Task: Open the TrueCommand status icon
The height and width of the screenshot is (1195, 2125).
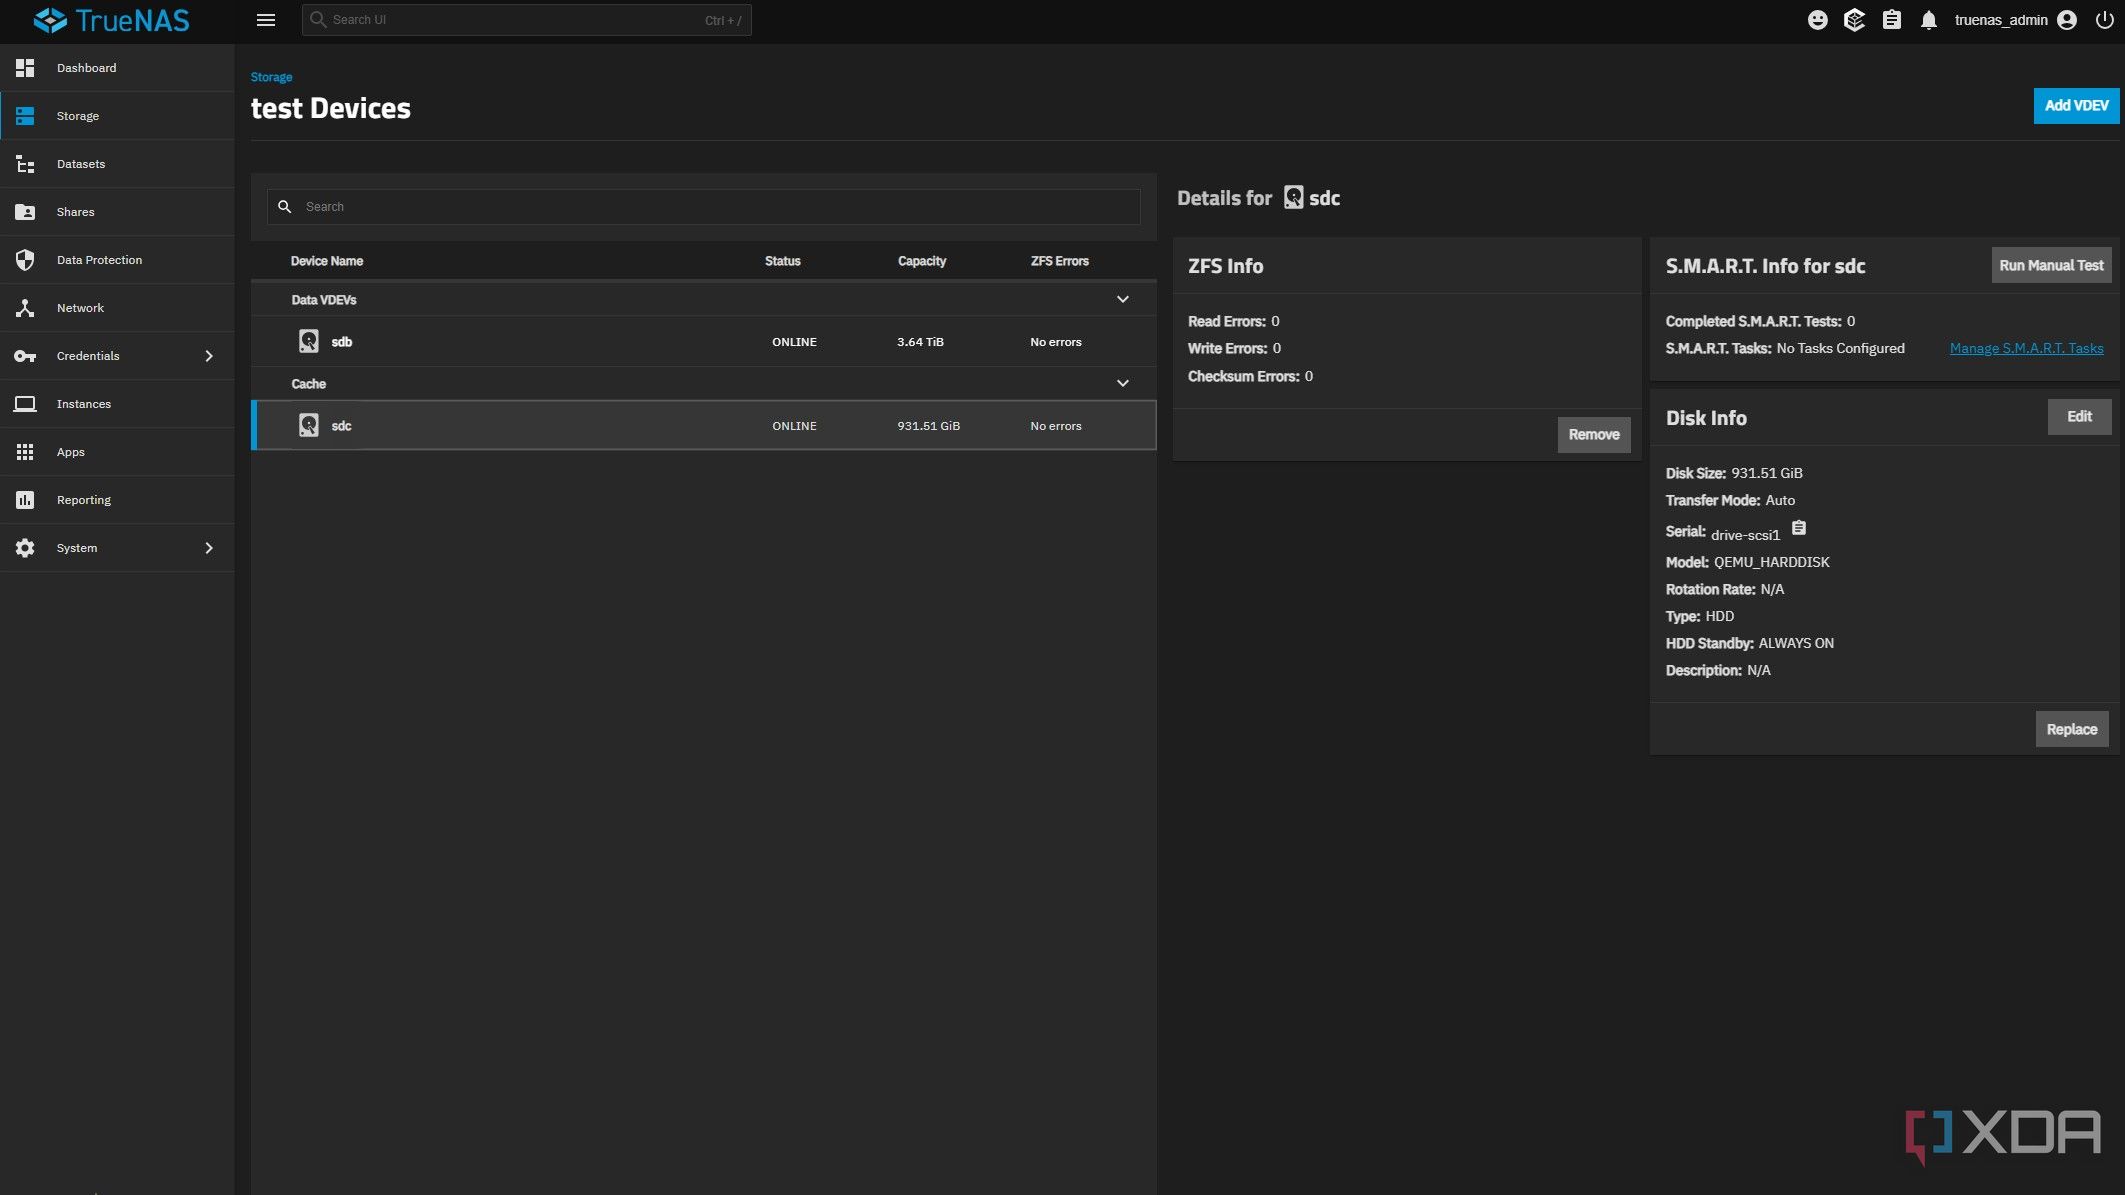Action: [x=1854, y=20]
